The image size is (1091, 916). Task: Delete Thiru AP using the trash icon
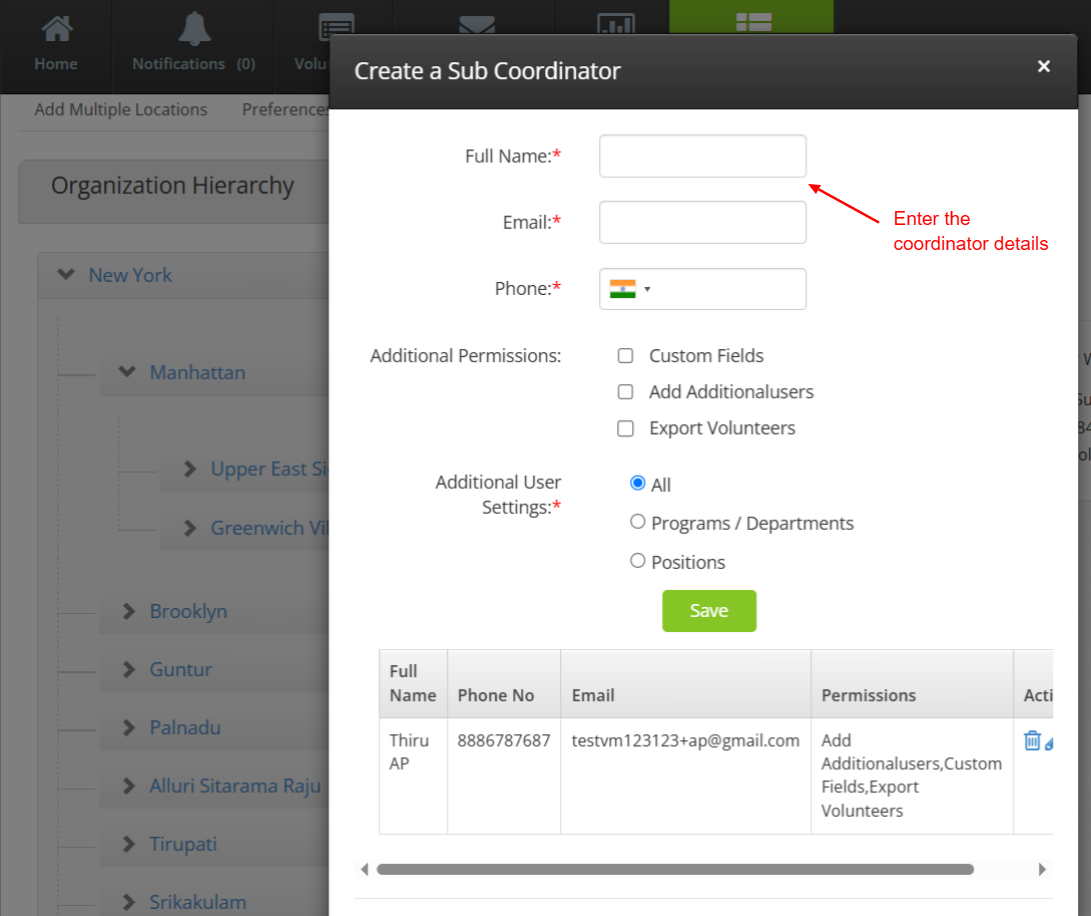(1032, 741)
